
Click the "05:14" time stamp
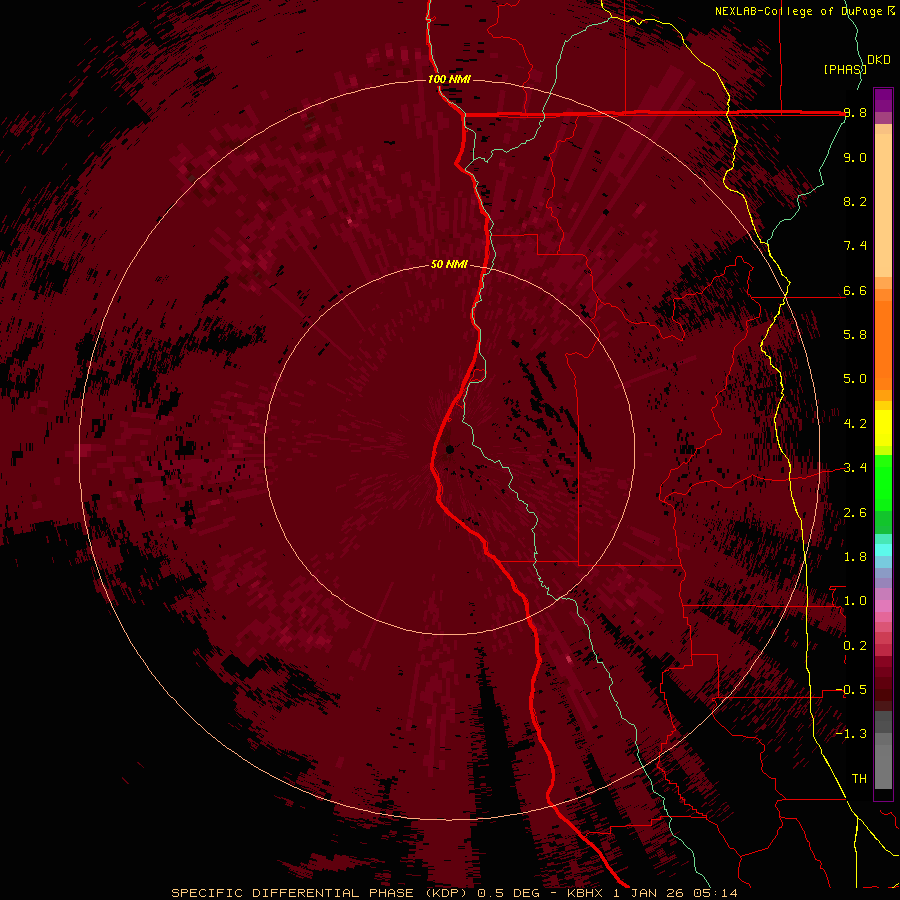[714, 893]
